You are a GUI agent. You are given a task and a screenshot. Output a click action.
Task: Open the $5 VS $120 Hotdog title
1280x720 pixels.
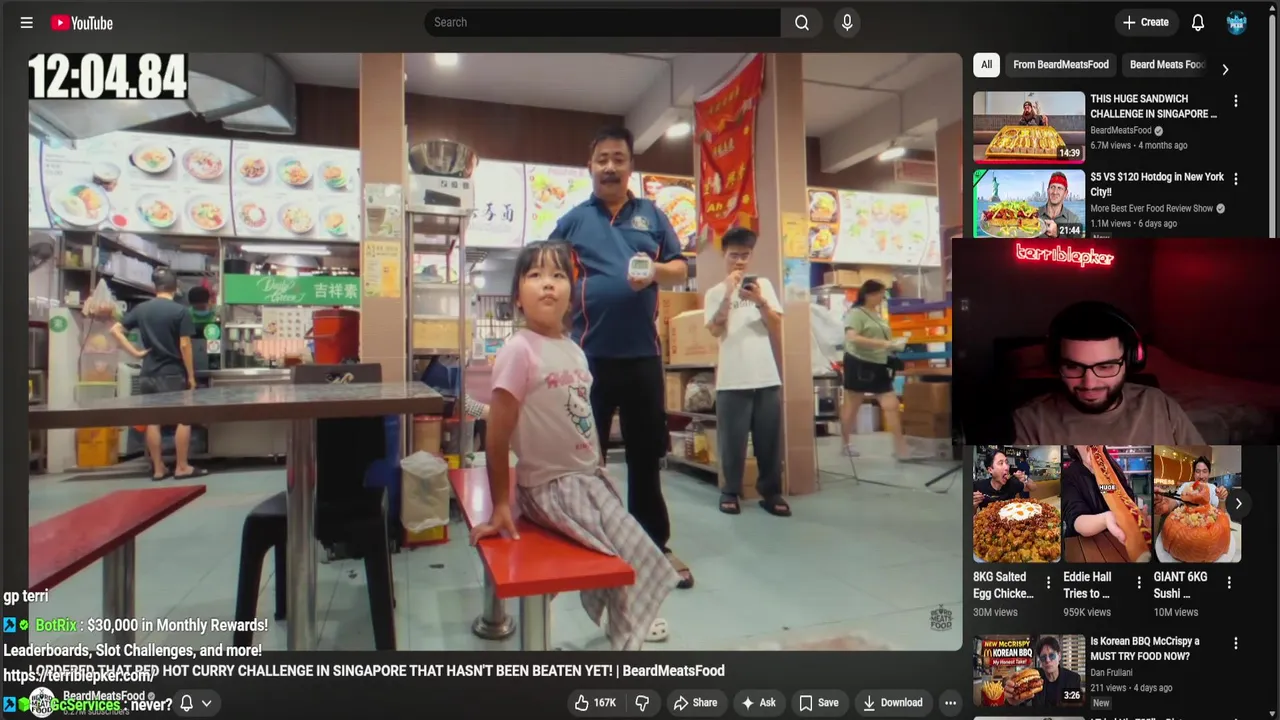click(x=1157, y=184)
